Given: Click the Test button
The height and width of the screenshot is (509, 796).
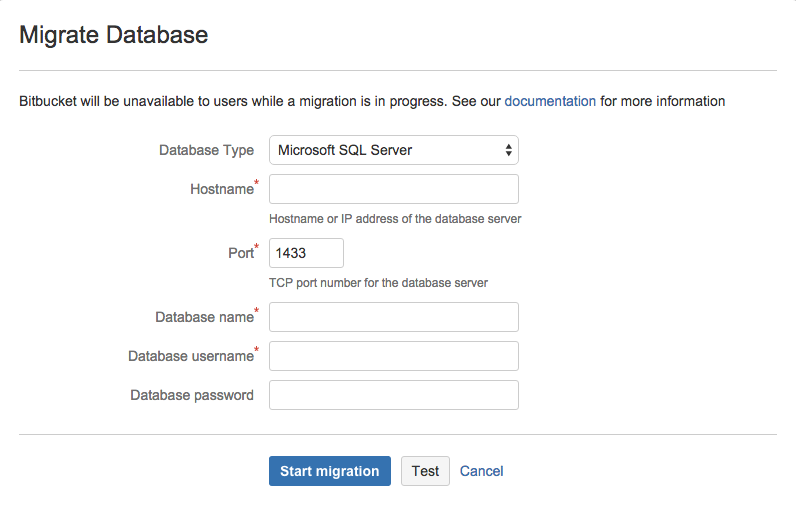Looking at the screenshot, I should coord(425,471).
